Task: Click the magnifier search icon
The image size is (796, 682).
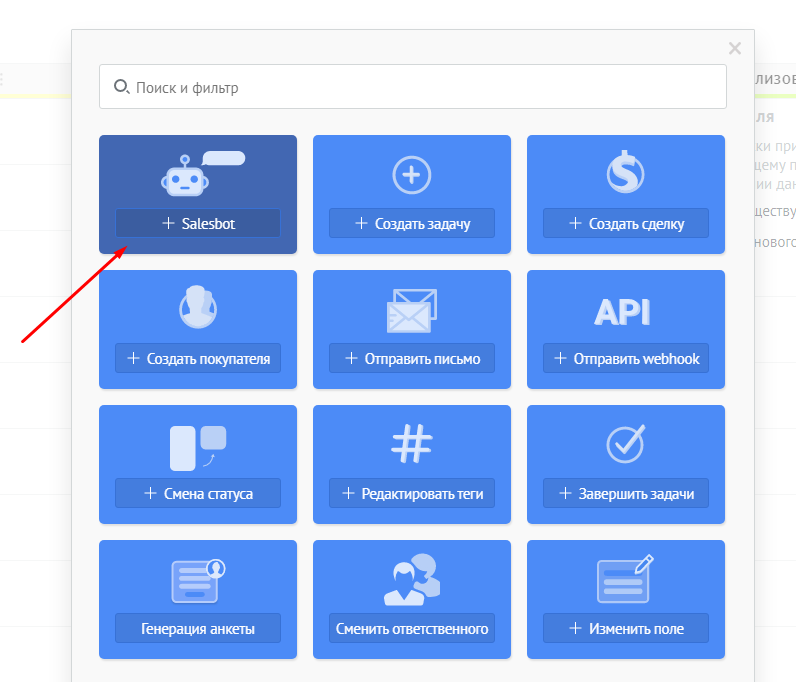Action: point(121,87)
